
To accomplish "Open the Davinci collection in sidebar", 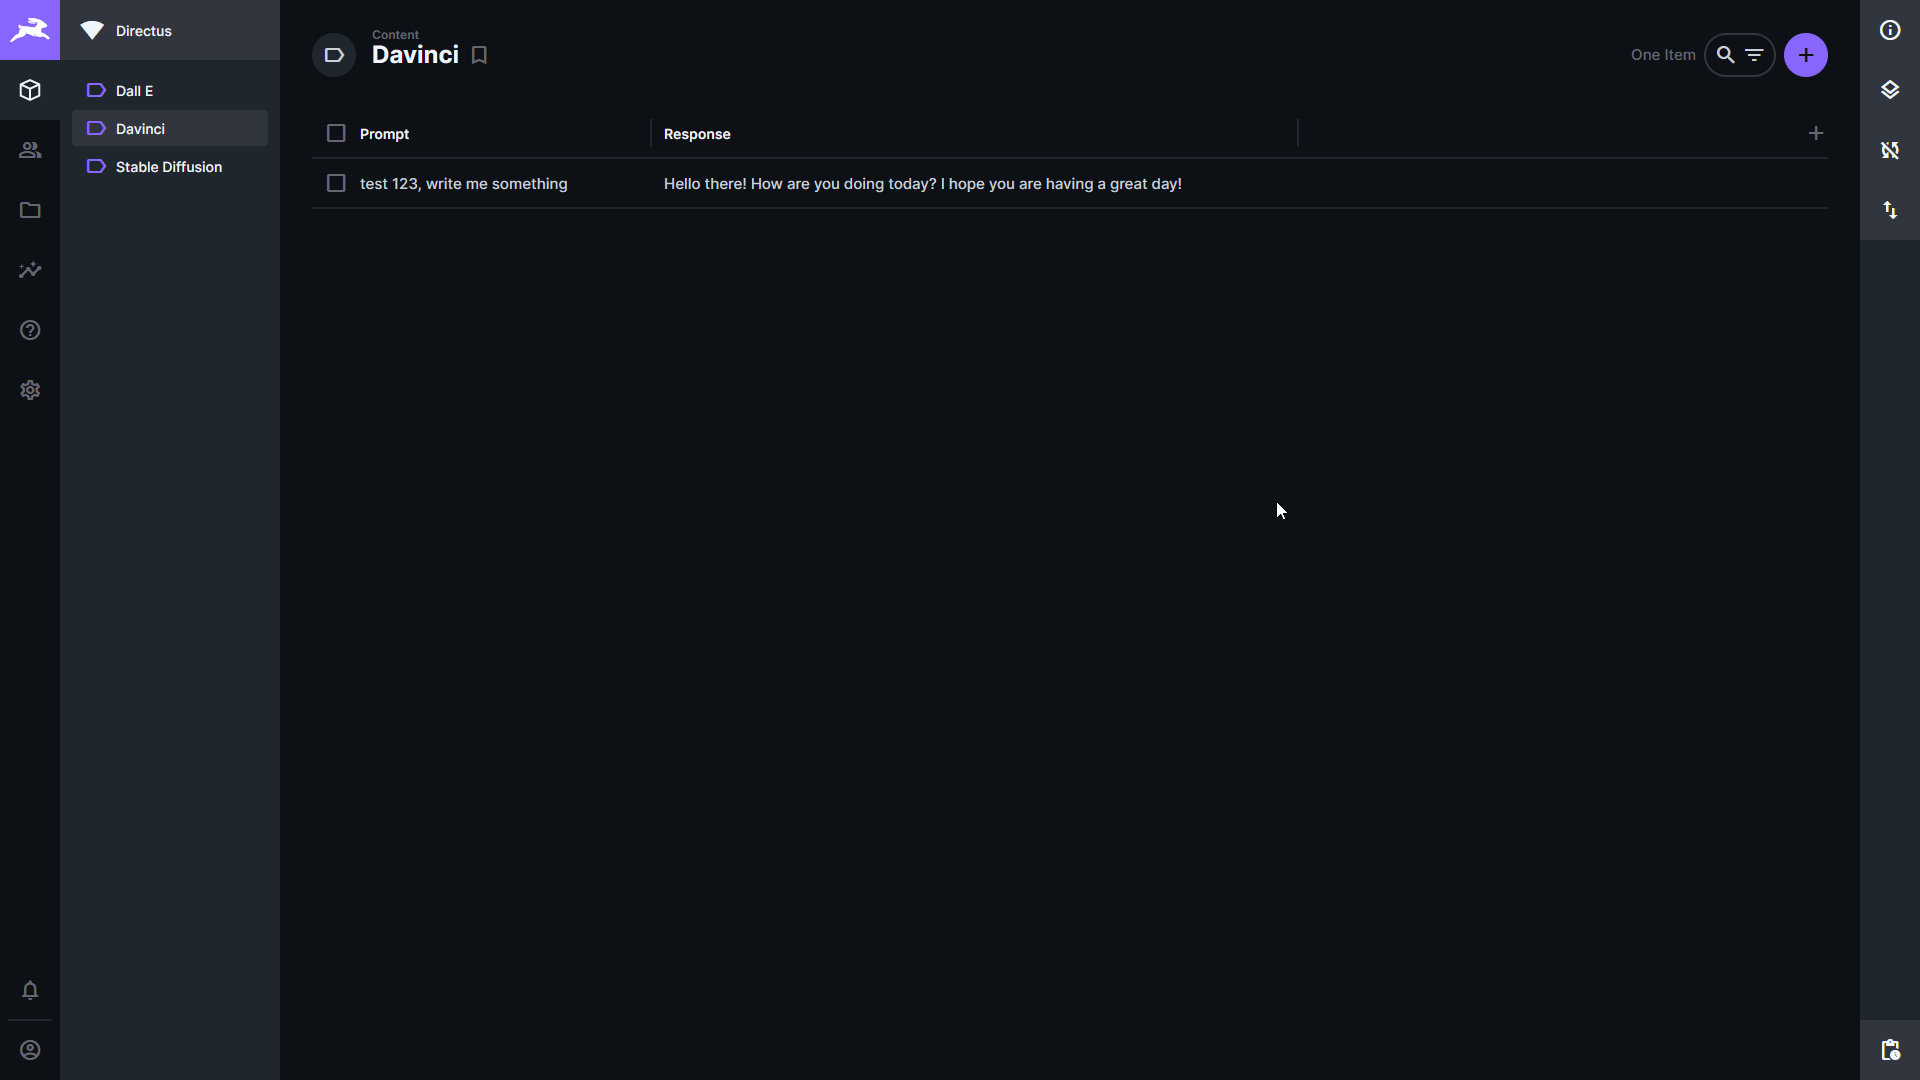I will (140, 128).
